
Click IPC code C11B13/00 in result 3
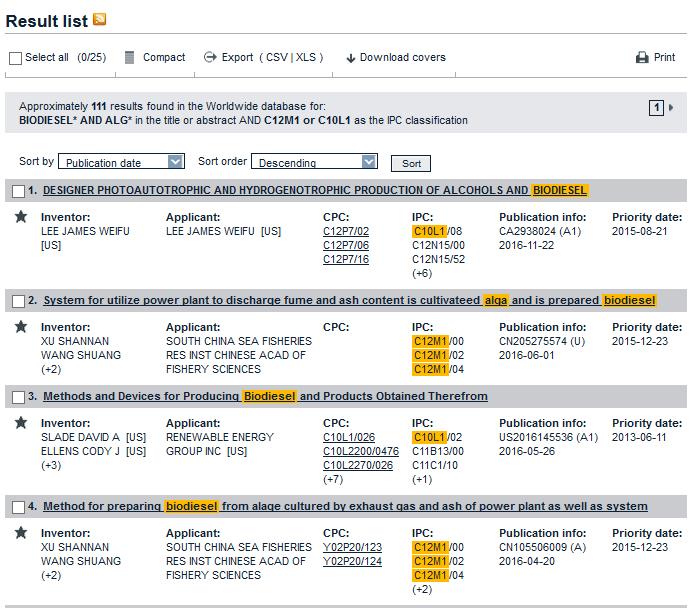[x=438, y=451]
